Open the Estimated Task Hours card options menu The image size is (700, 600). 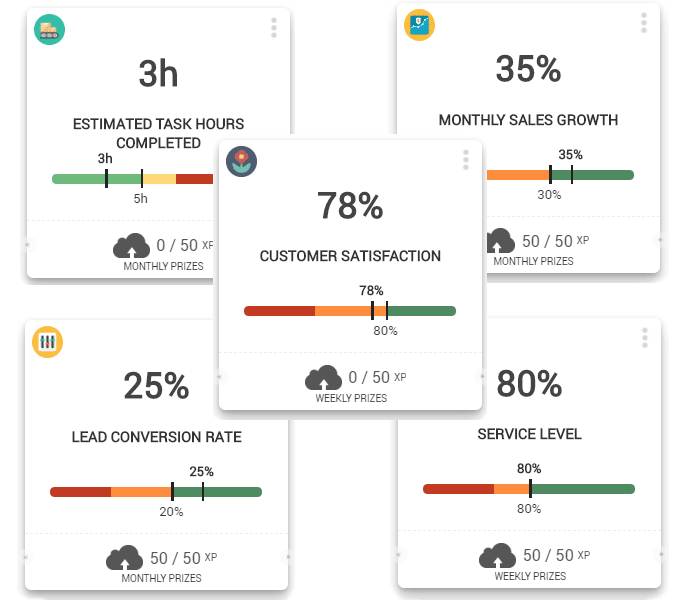273,28
